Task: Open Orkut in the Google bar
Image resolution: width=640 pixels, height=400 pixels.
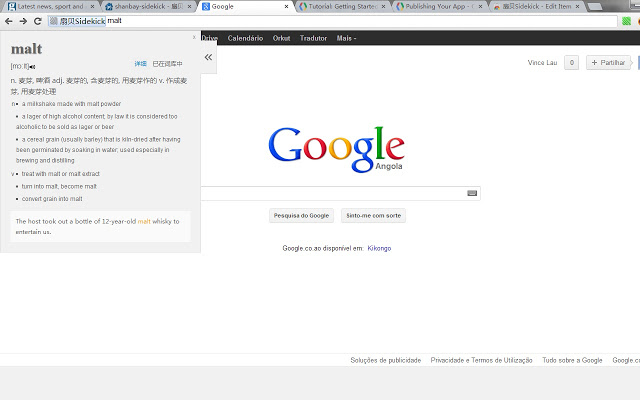Action: tap(281, 38)
